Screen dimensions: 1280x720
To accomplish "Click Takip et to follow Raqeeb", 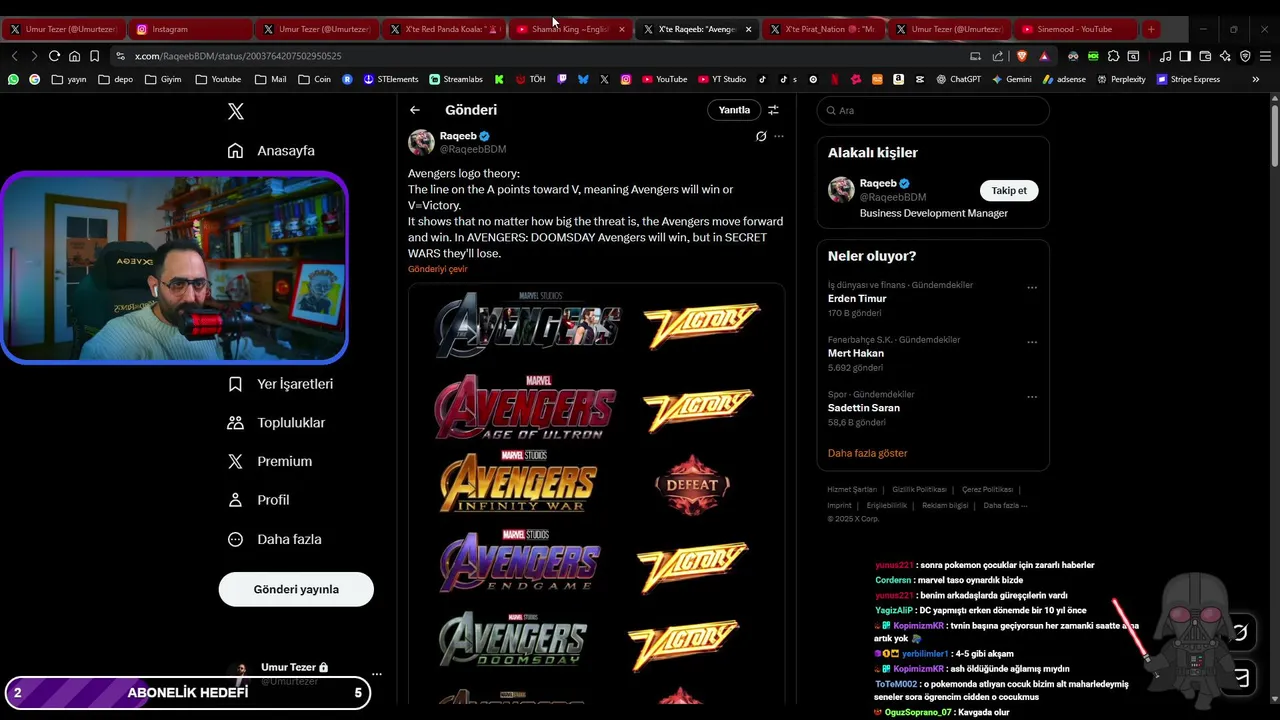I will 1009,190.
